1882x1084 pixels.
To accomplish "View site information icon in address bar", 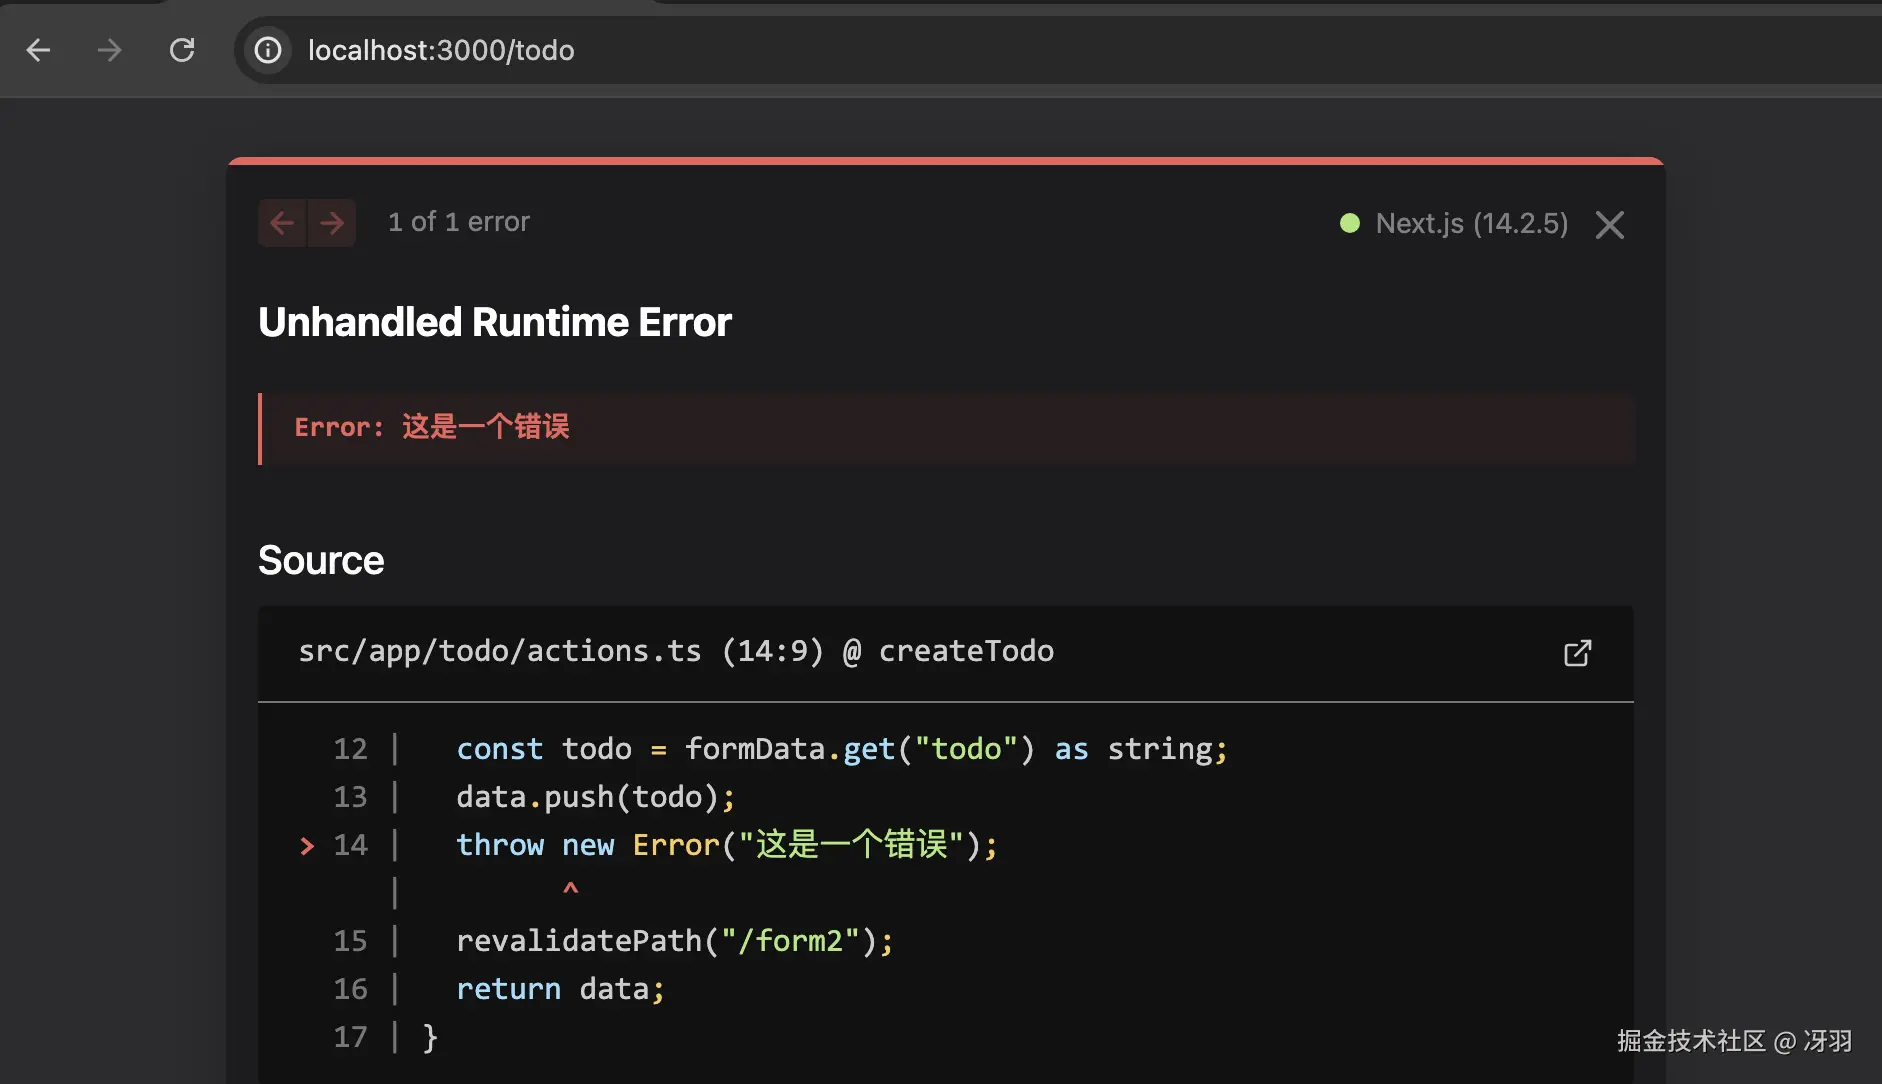I will coord(268,50).
